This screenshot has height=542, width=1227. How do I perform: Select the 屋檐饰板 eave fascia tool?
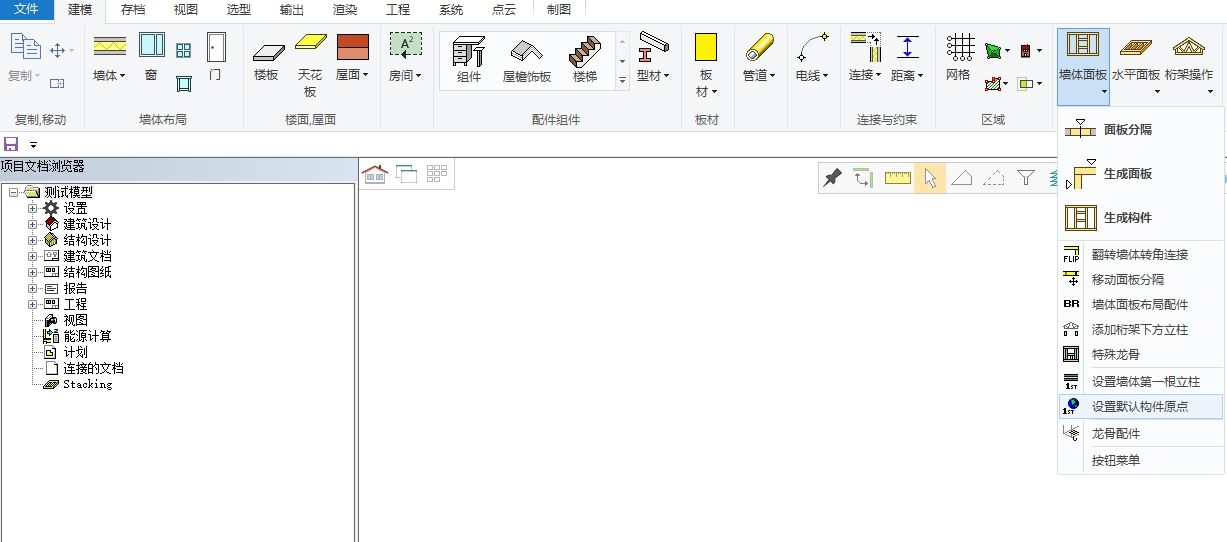point(526,60)
